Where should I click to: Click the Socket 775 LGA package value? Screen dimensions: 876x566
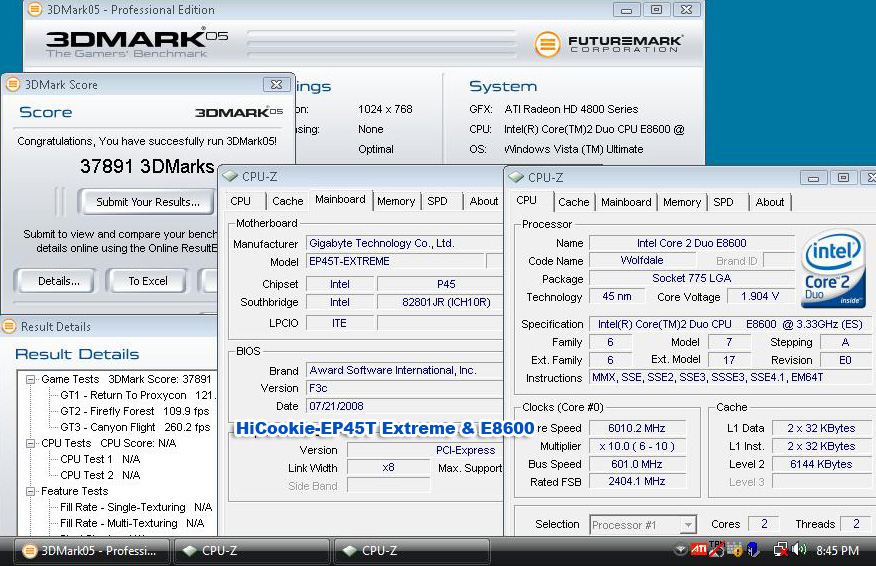point(692,278)
